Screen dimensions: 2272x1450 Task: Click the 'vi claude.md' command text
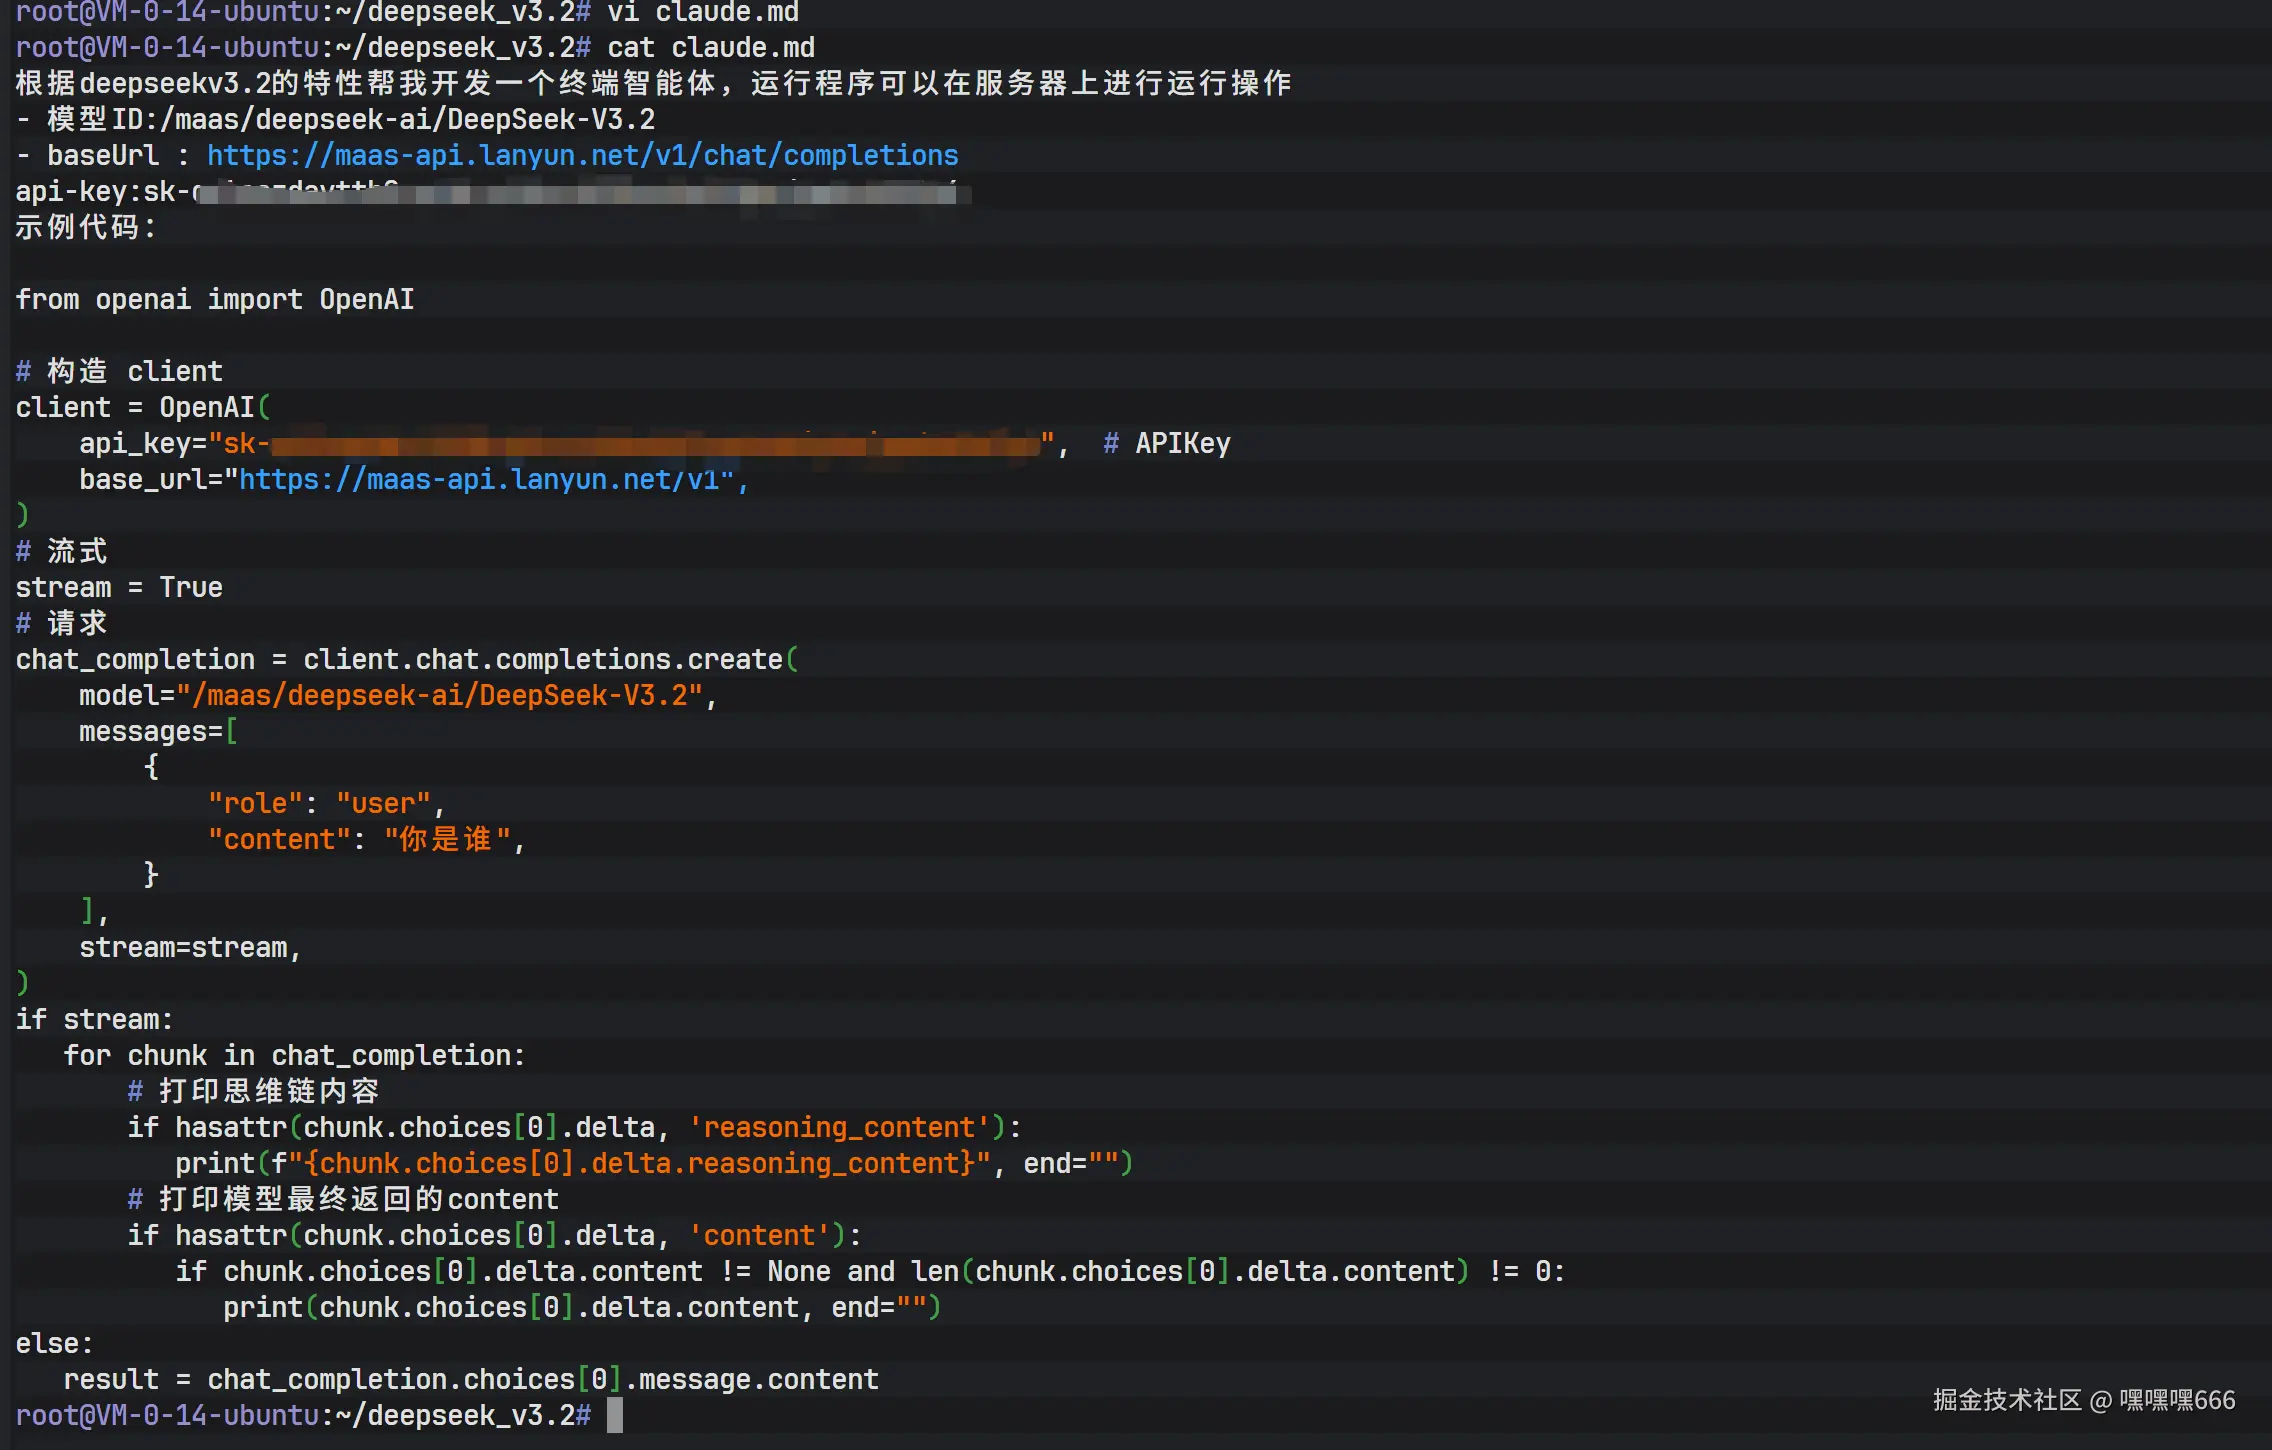click(x=702, y=13)
